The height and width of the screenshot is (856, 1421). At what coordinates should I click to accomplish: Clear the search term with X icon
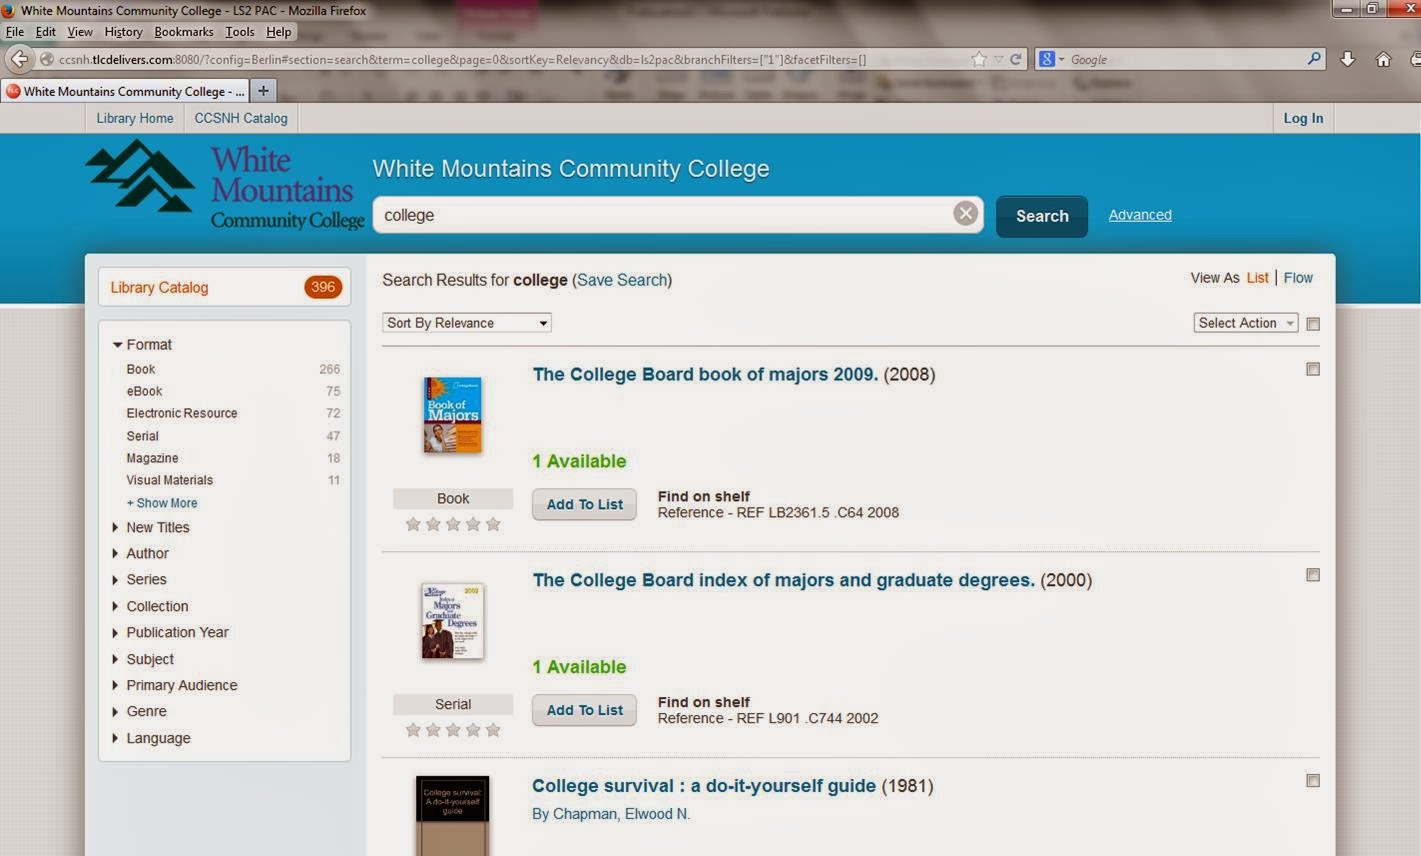[965, 214]
